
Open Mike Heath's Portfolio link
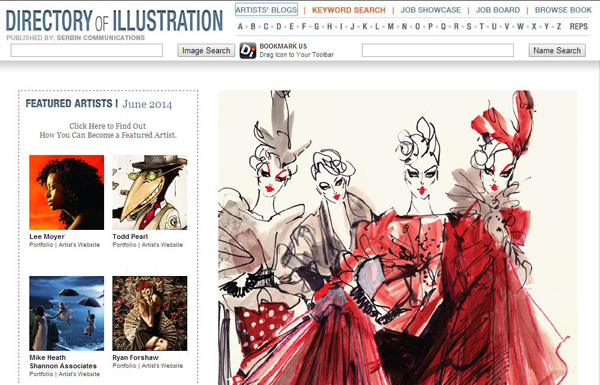[x=41, y=374]
